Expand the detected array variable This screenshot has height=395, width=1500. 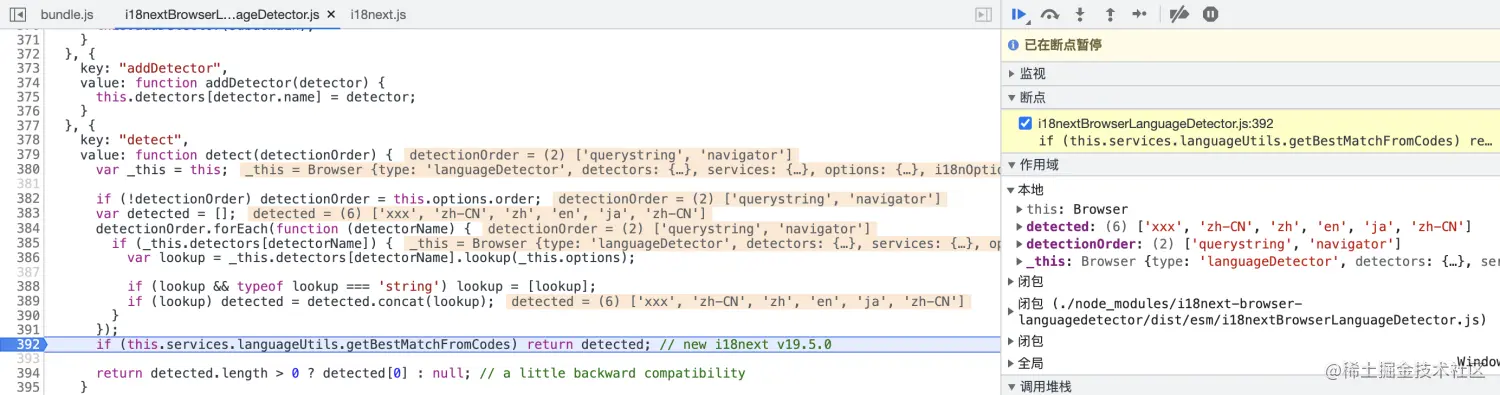[x=1019, y=227]
